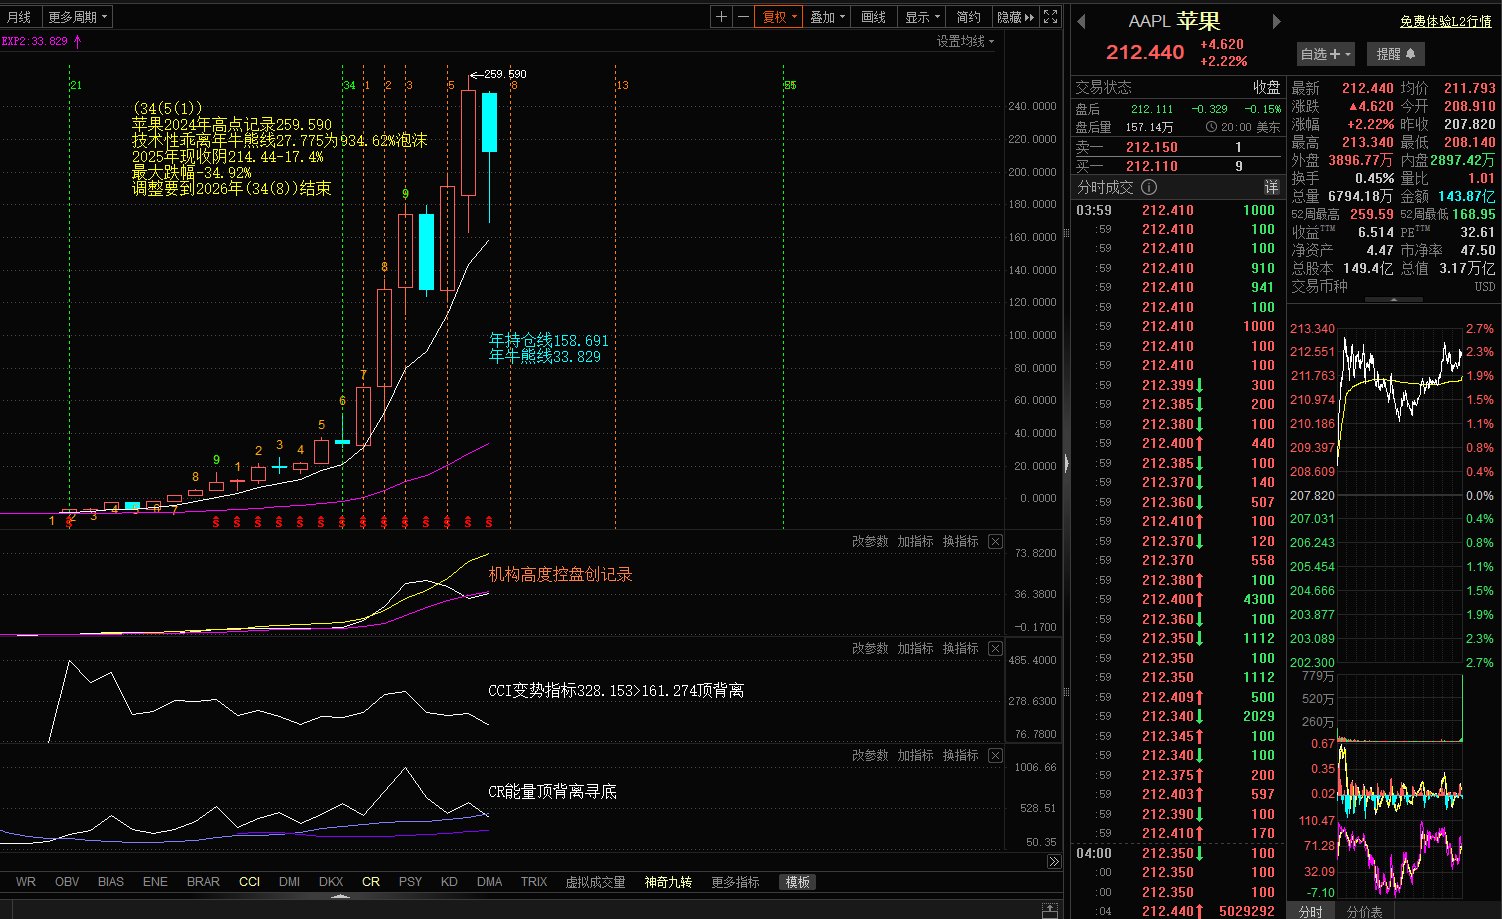Select the 虚拟成交量 indicator tab
Viewport: 1502px width, 919px height.
[x=595, y=882]
